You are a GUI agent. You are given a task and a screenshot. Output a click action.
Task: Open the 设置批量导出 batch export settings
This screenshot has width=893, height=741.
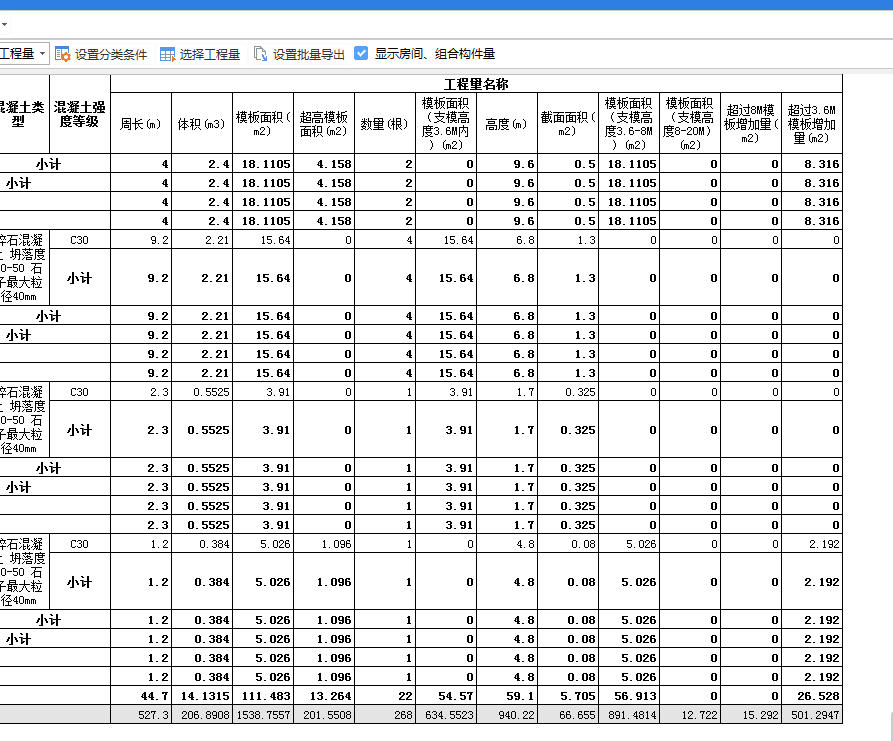pyautogui.click(x=299, y=54)
